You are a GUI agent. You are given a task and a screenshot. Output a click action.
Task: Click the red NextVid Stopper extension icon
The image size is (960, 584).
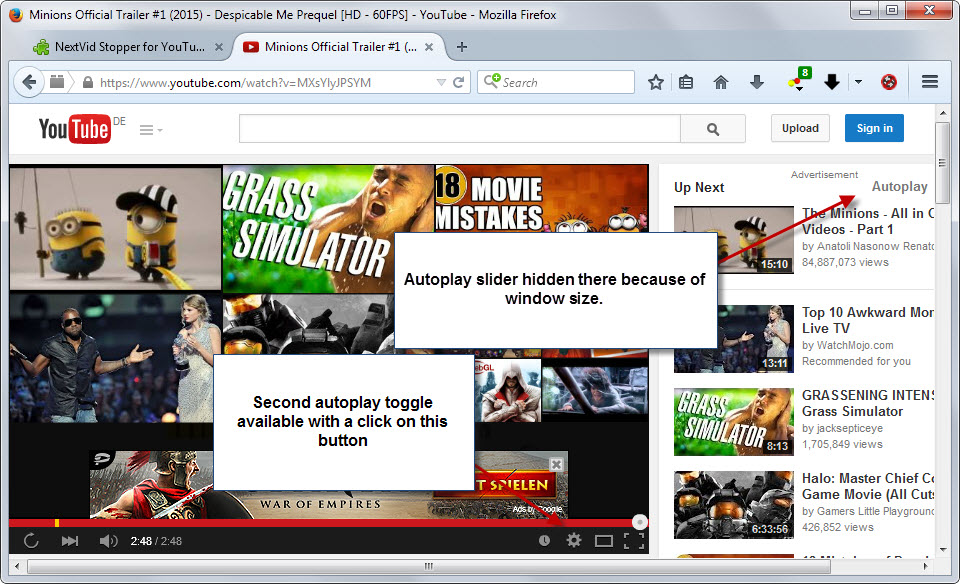(x=889, y=81)
